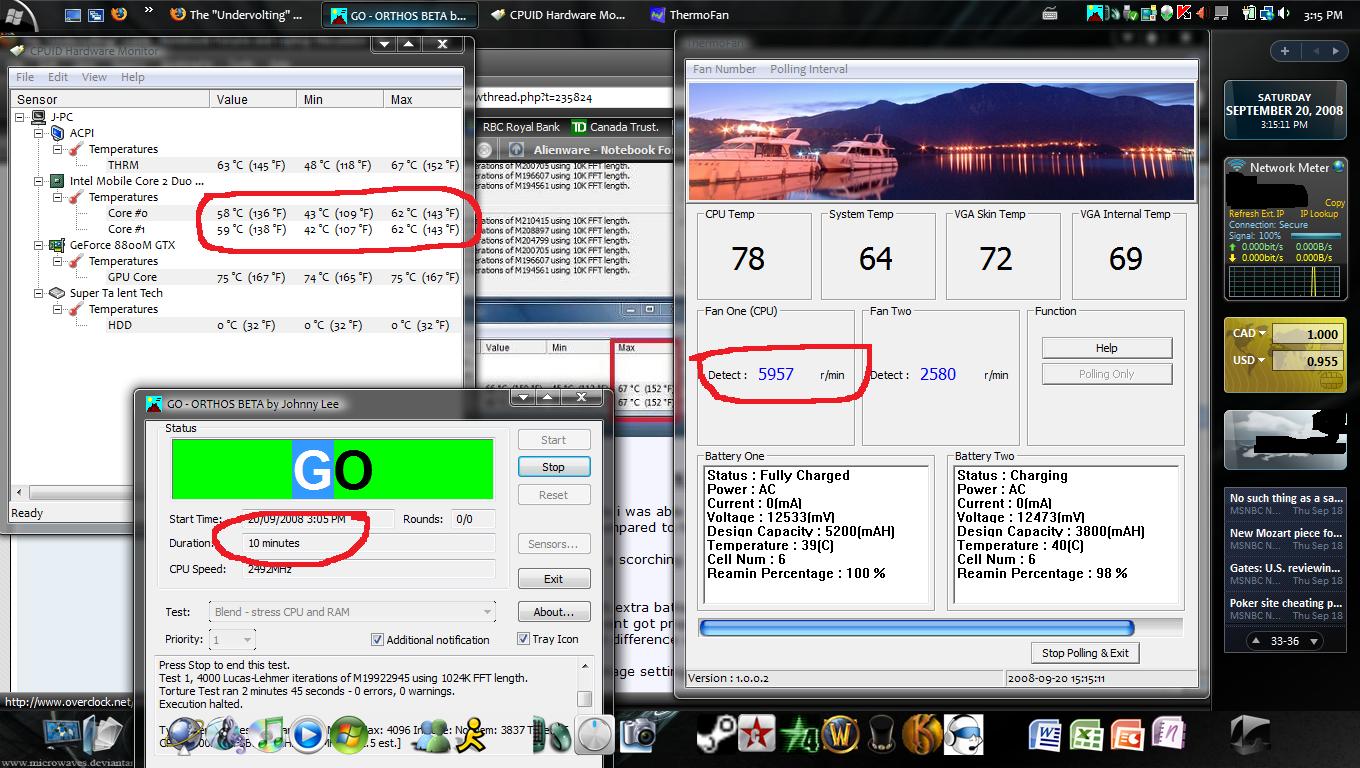This screenshot has height=768, width=1360.
Task: Open the Canada Trust bookmark
Action: (615, 127)
